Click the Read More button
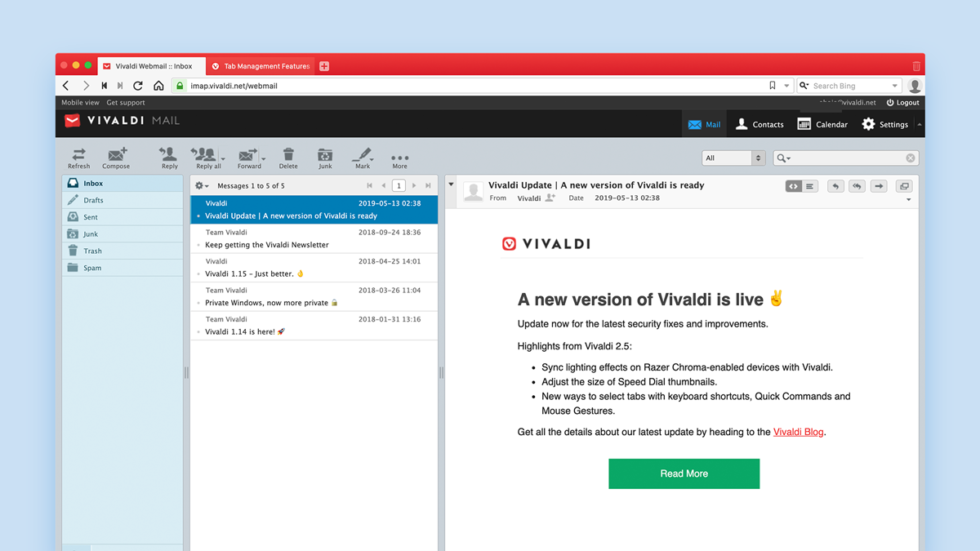 684,474
